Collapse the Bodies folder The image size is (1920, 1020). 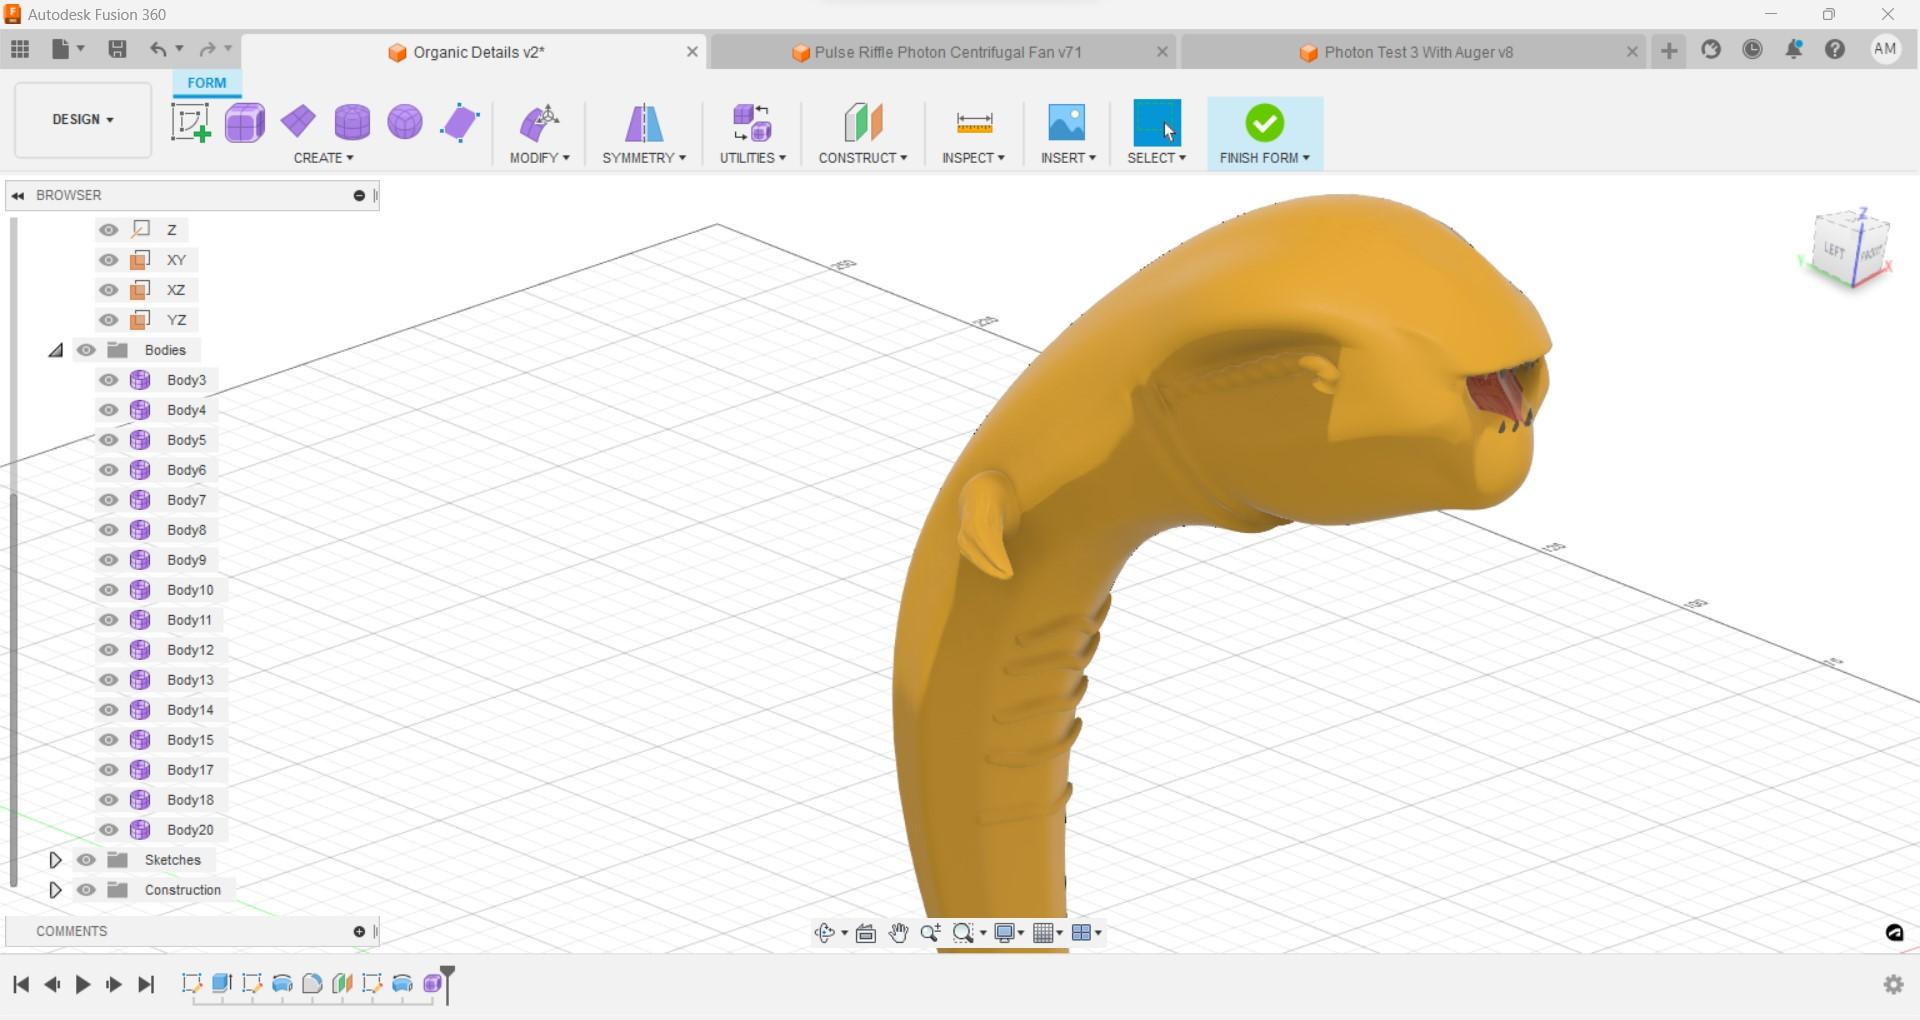[55, 350]
